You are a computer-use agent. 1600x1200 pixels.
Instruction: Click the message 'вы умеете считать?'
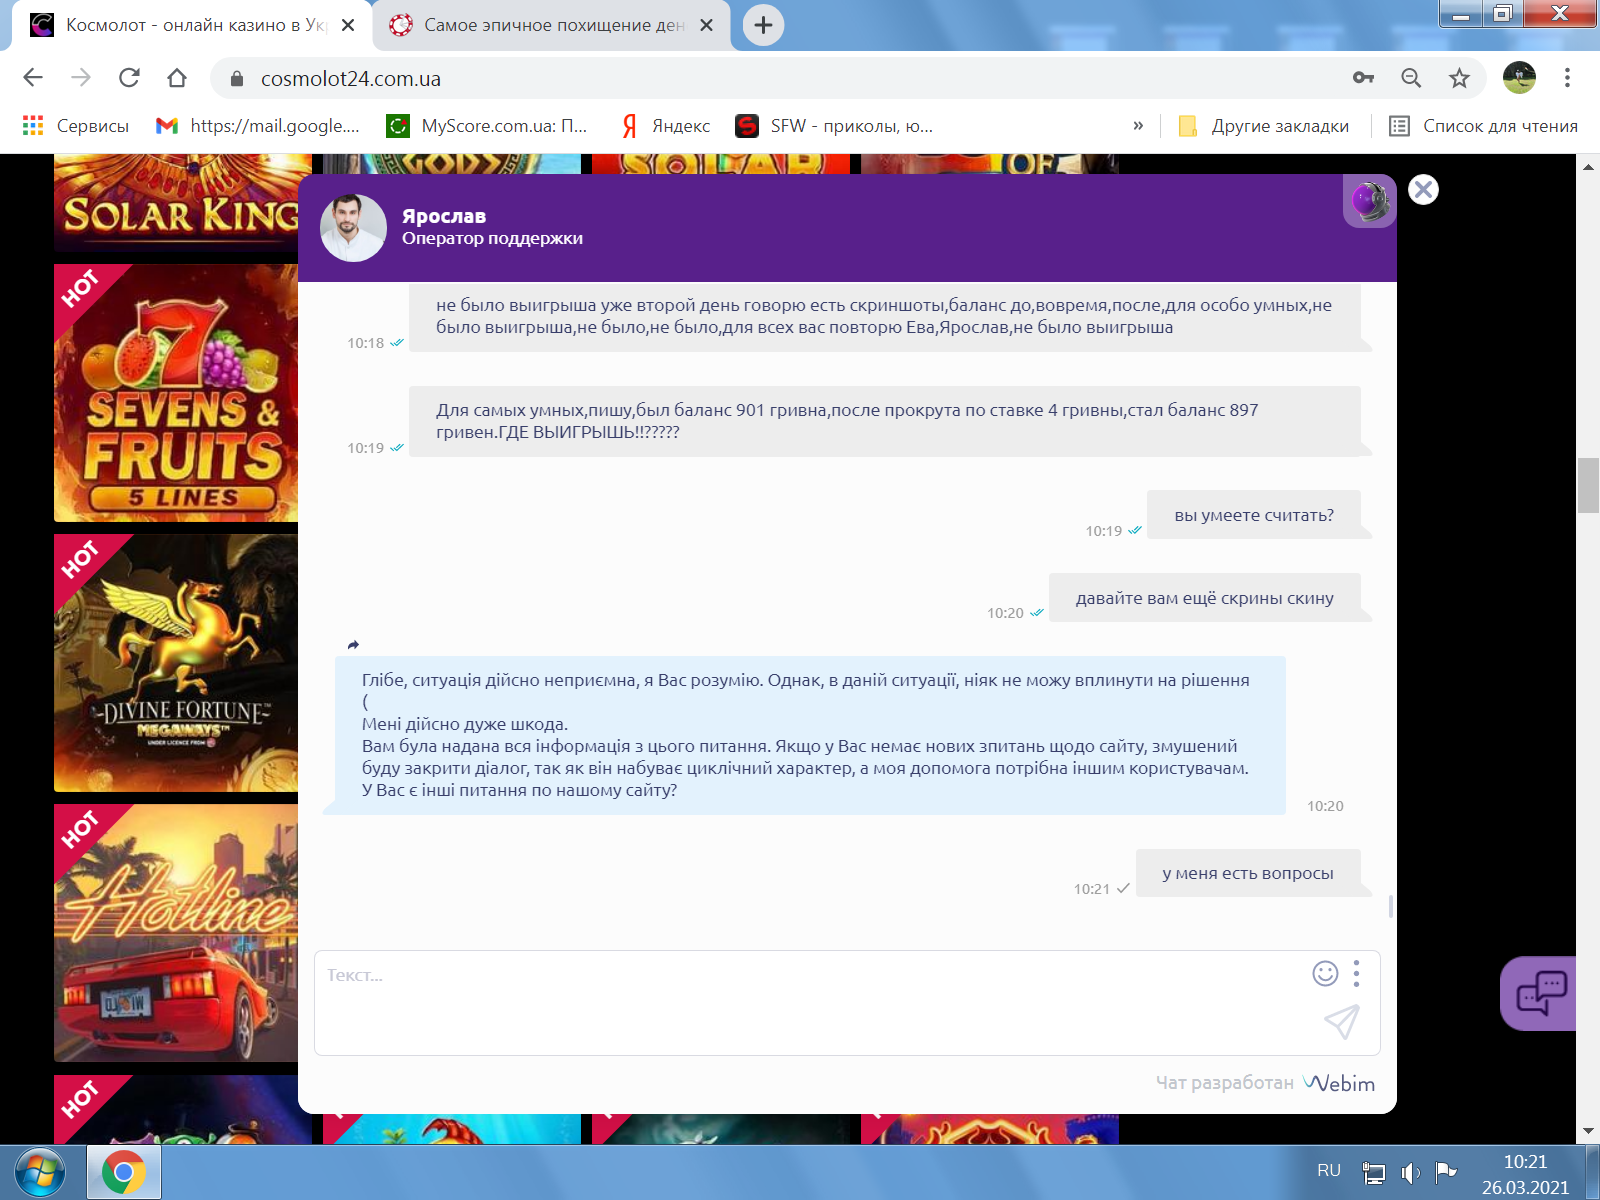coord(1254,515)
